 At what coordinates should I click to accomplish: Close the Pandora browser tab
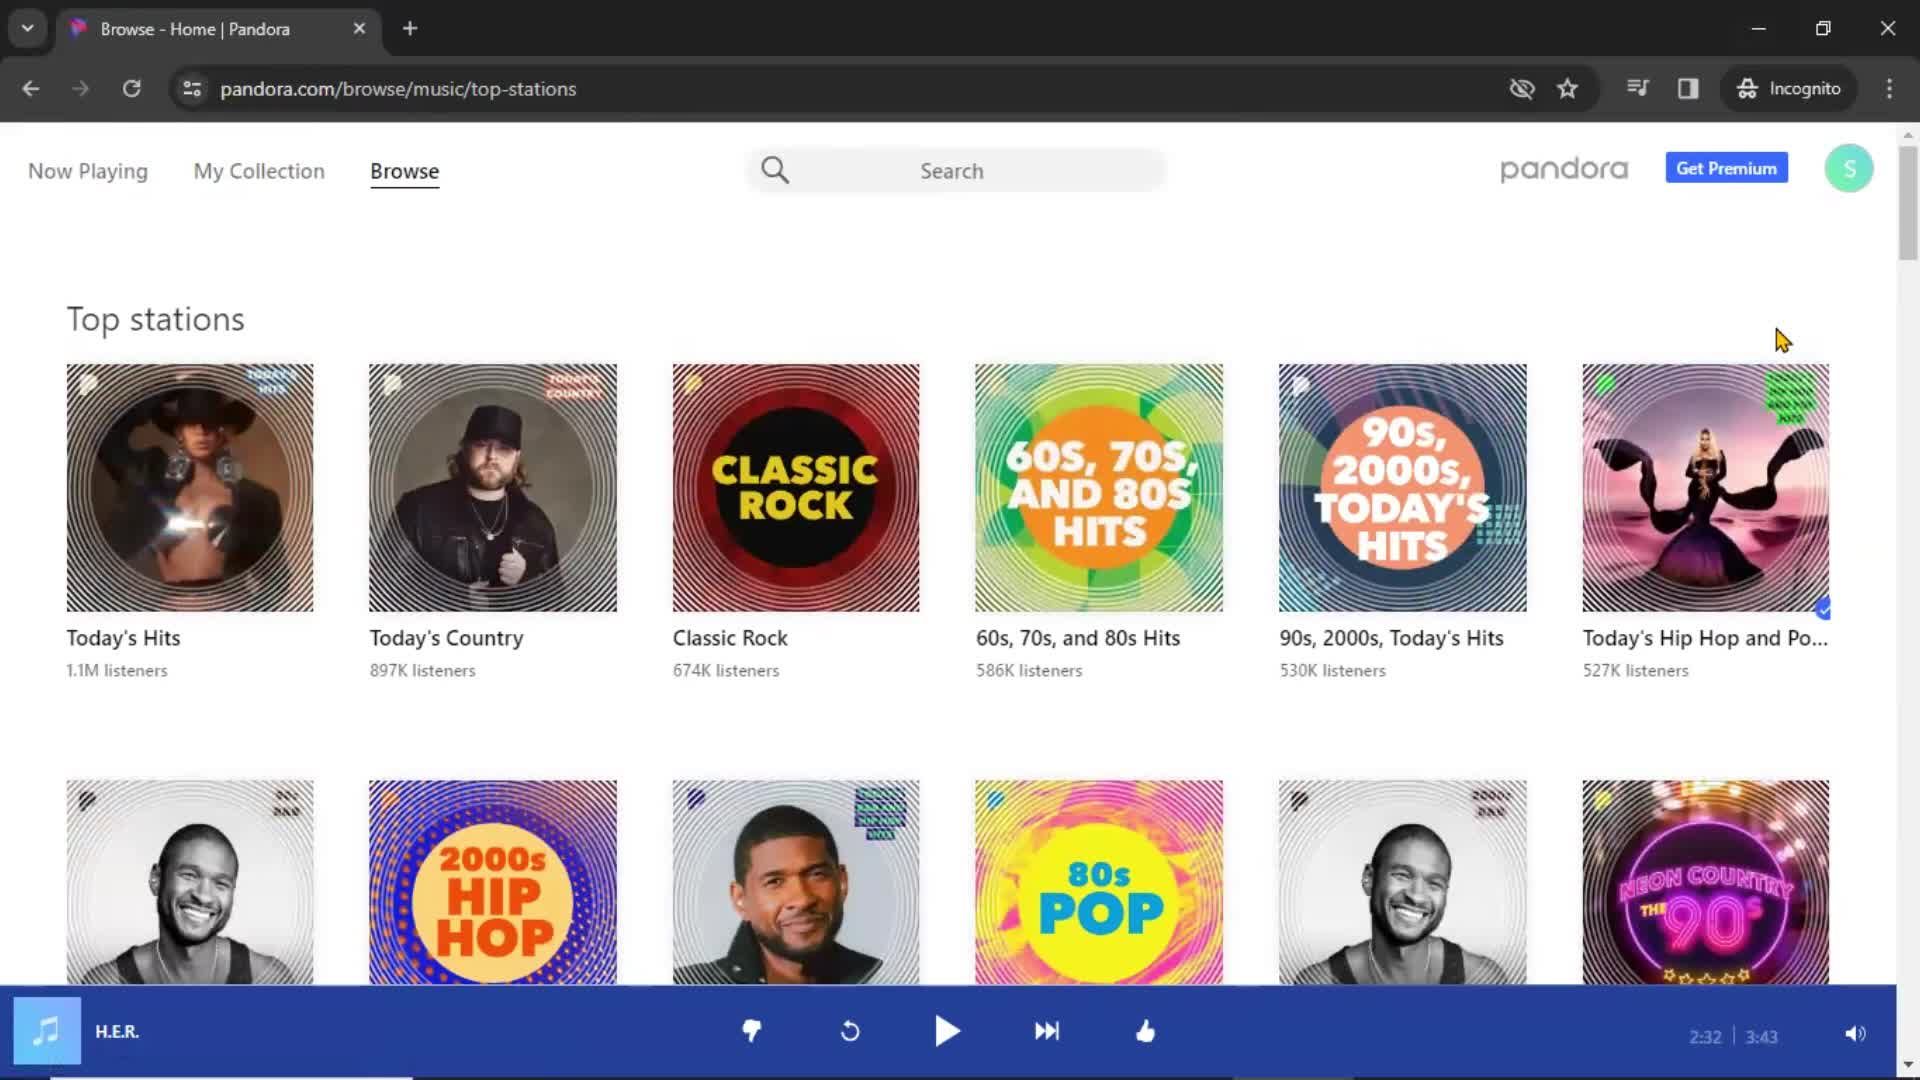(359, 28)
